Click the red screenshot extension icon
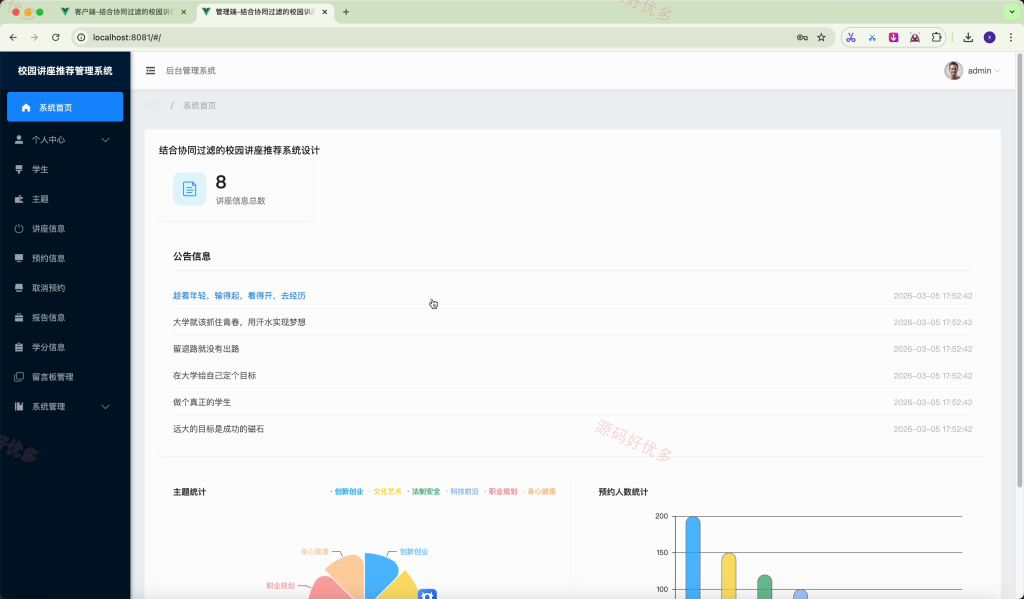1024x599 pixels. pyautogui.click(x=915, y=37)
